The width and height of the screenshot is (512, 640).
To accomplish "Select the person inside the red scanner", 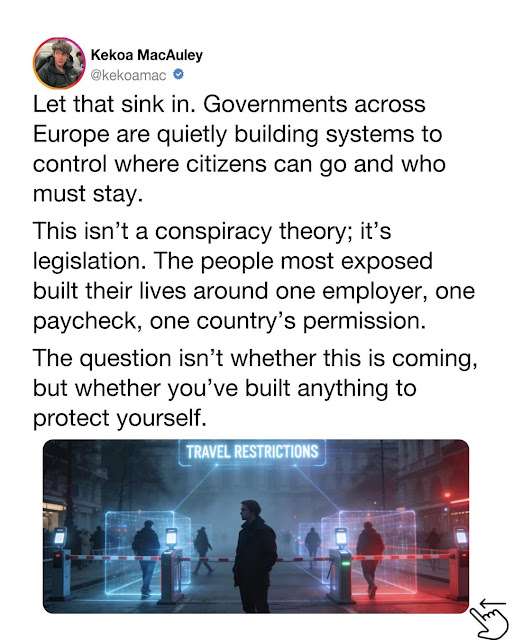I will pyautogui.click(x=370, y=559).
